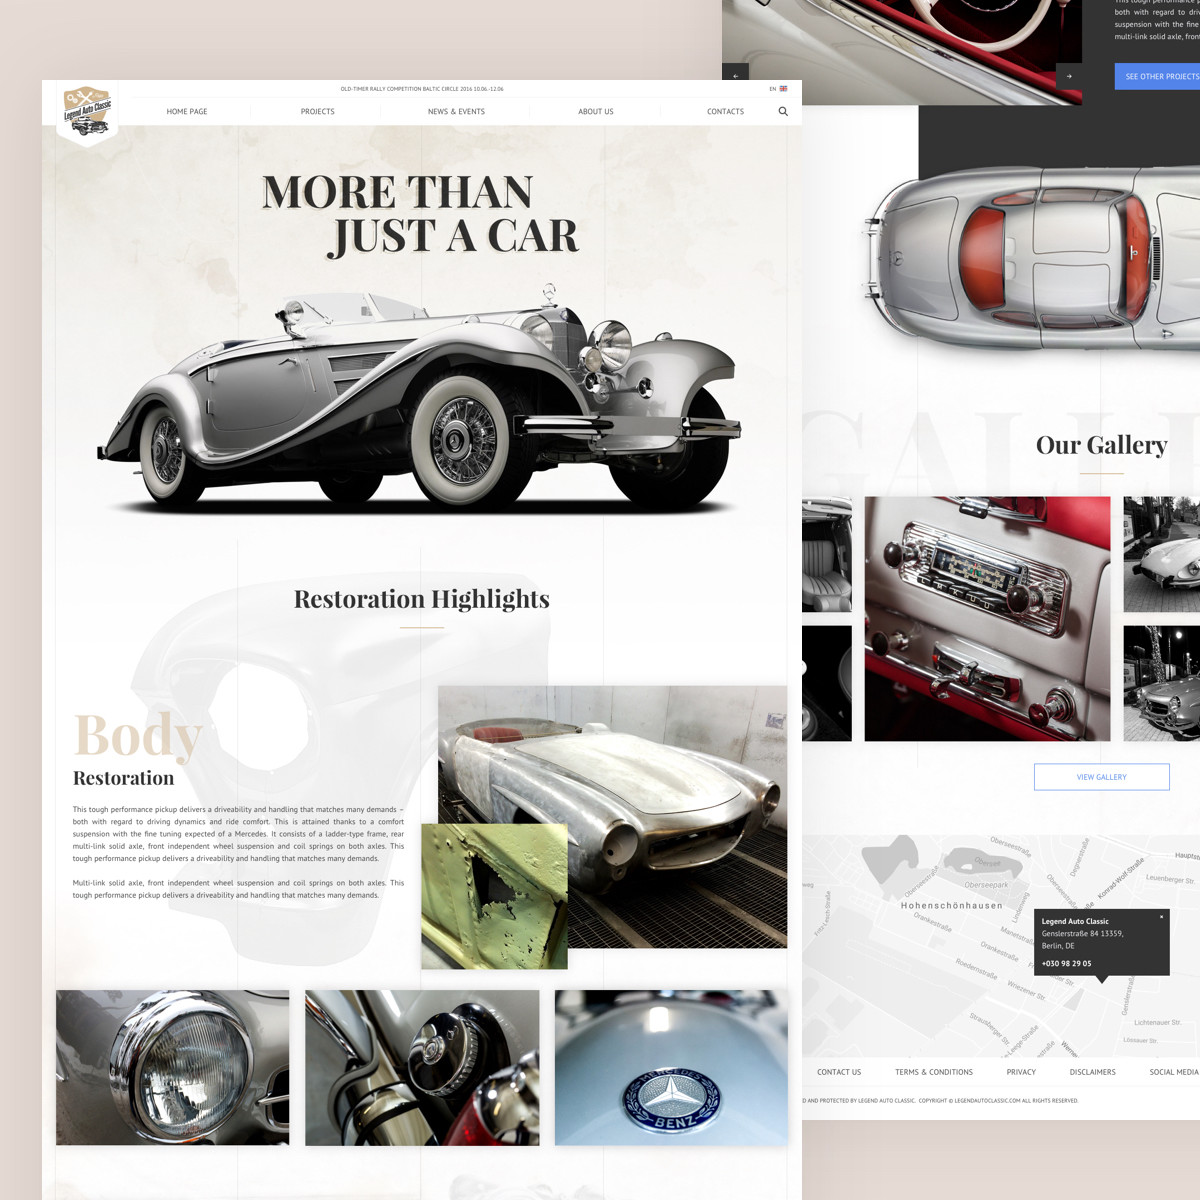
Task: Click the Our Gallery heading
Action: (1102, 445)
